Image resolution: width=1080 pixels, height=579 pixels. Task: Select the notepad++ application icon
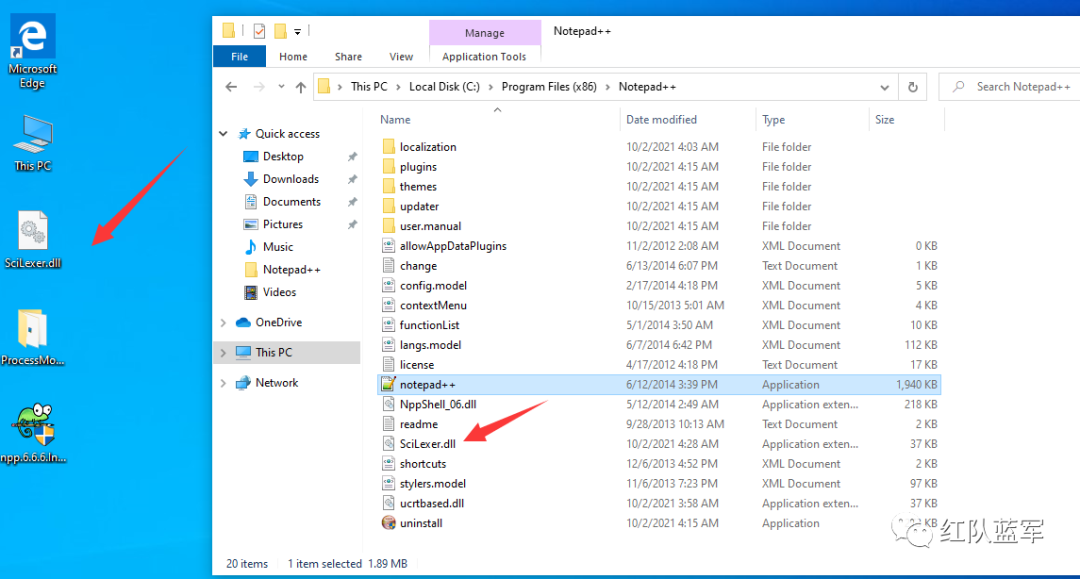[388, 384]
